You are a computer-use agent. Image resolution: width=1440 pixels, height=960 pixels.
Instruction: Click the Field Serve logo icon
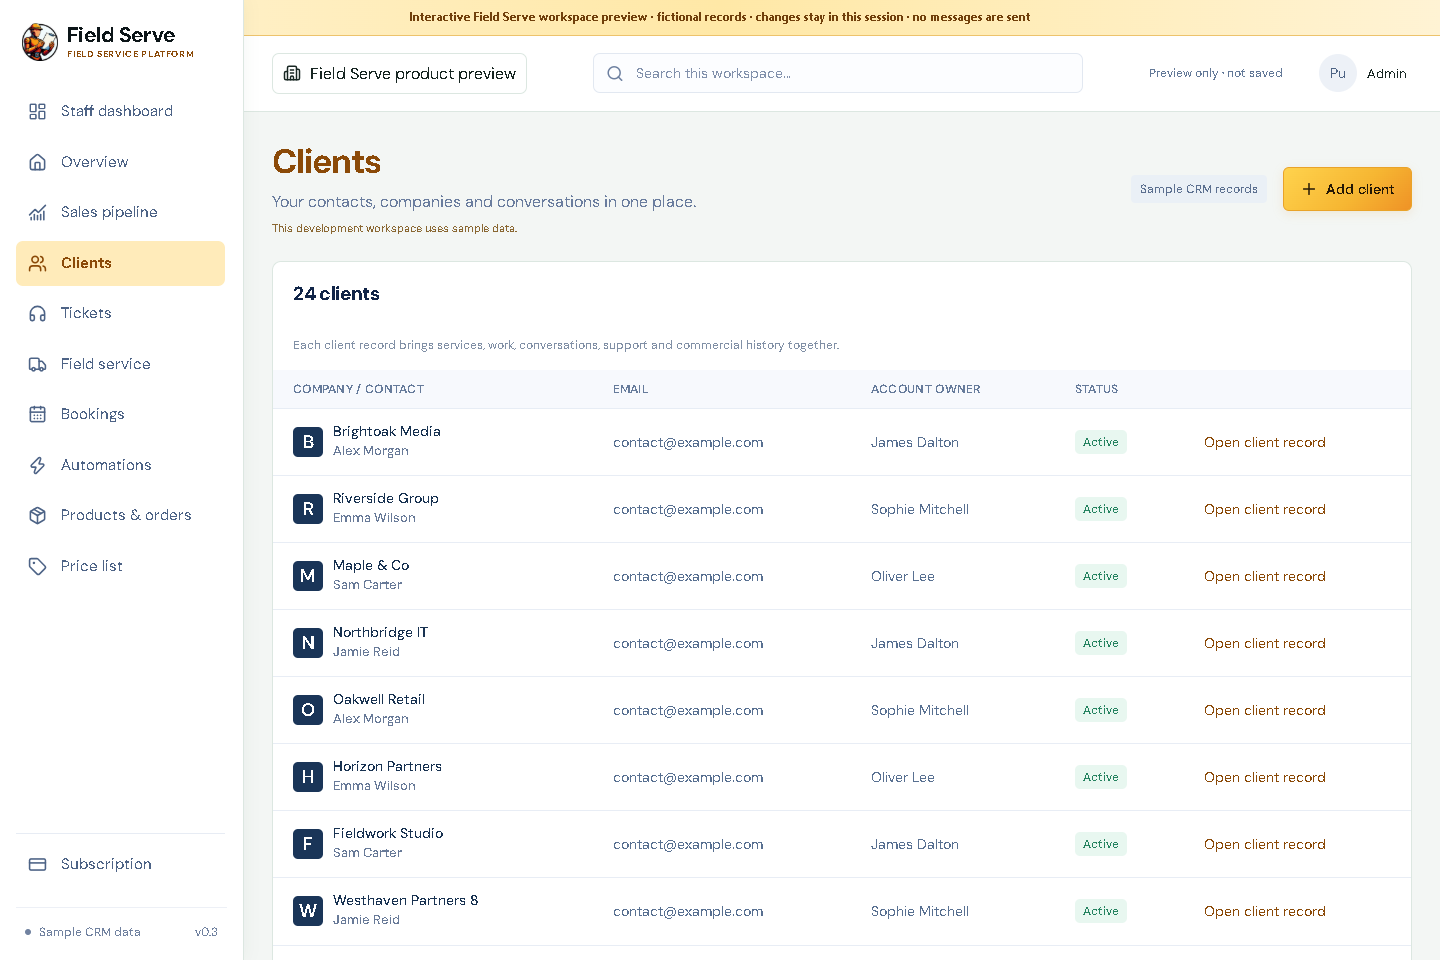point(40,42)
